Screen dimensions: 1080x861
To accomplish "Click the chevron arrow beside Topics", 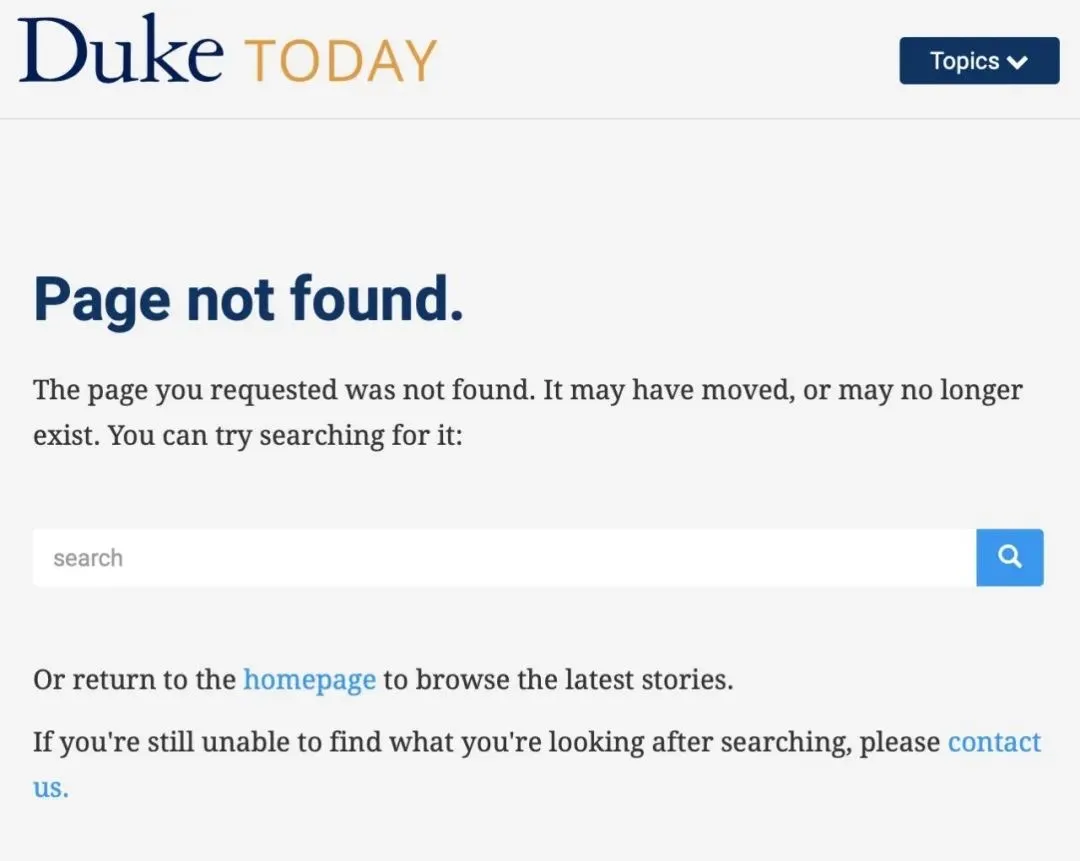I will point(1018,63).
